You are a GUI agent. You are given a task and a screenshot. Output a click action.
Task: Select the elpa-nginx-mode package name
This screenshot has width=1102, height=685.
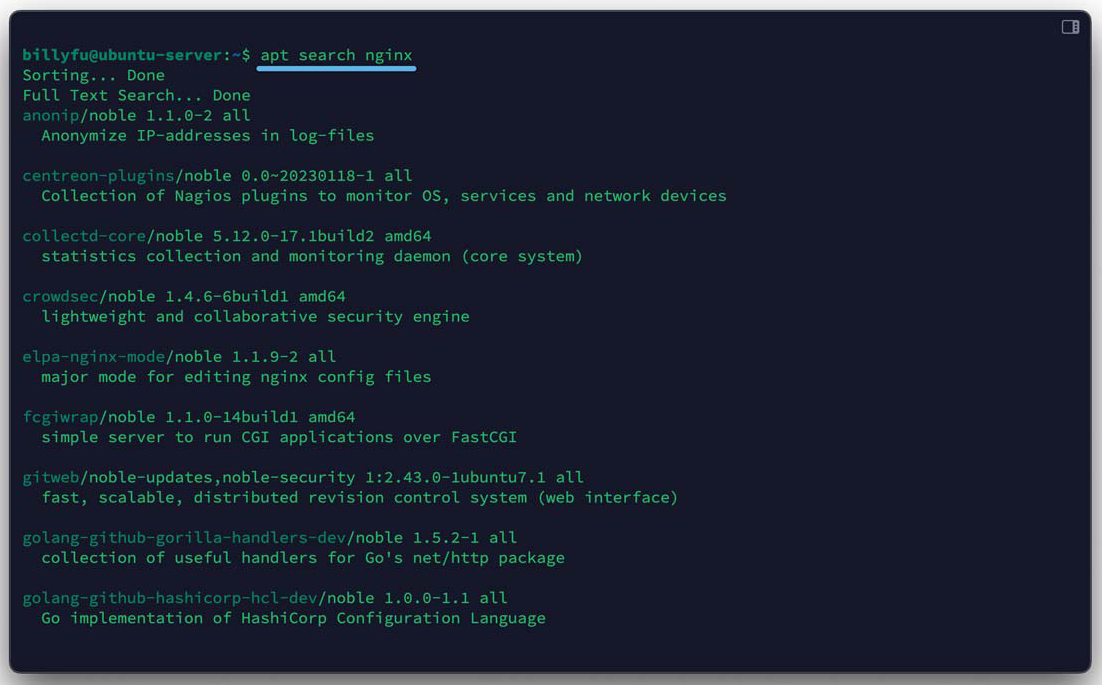point(93,356)
